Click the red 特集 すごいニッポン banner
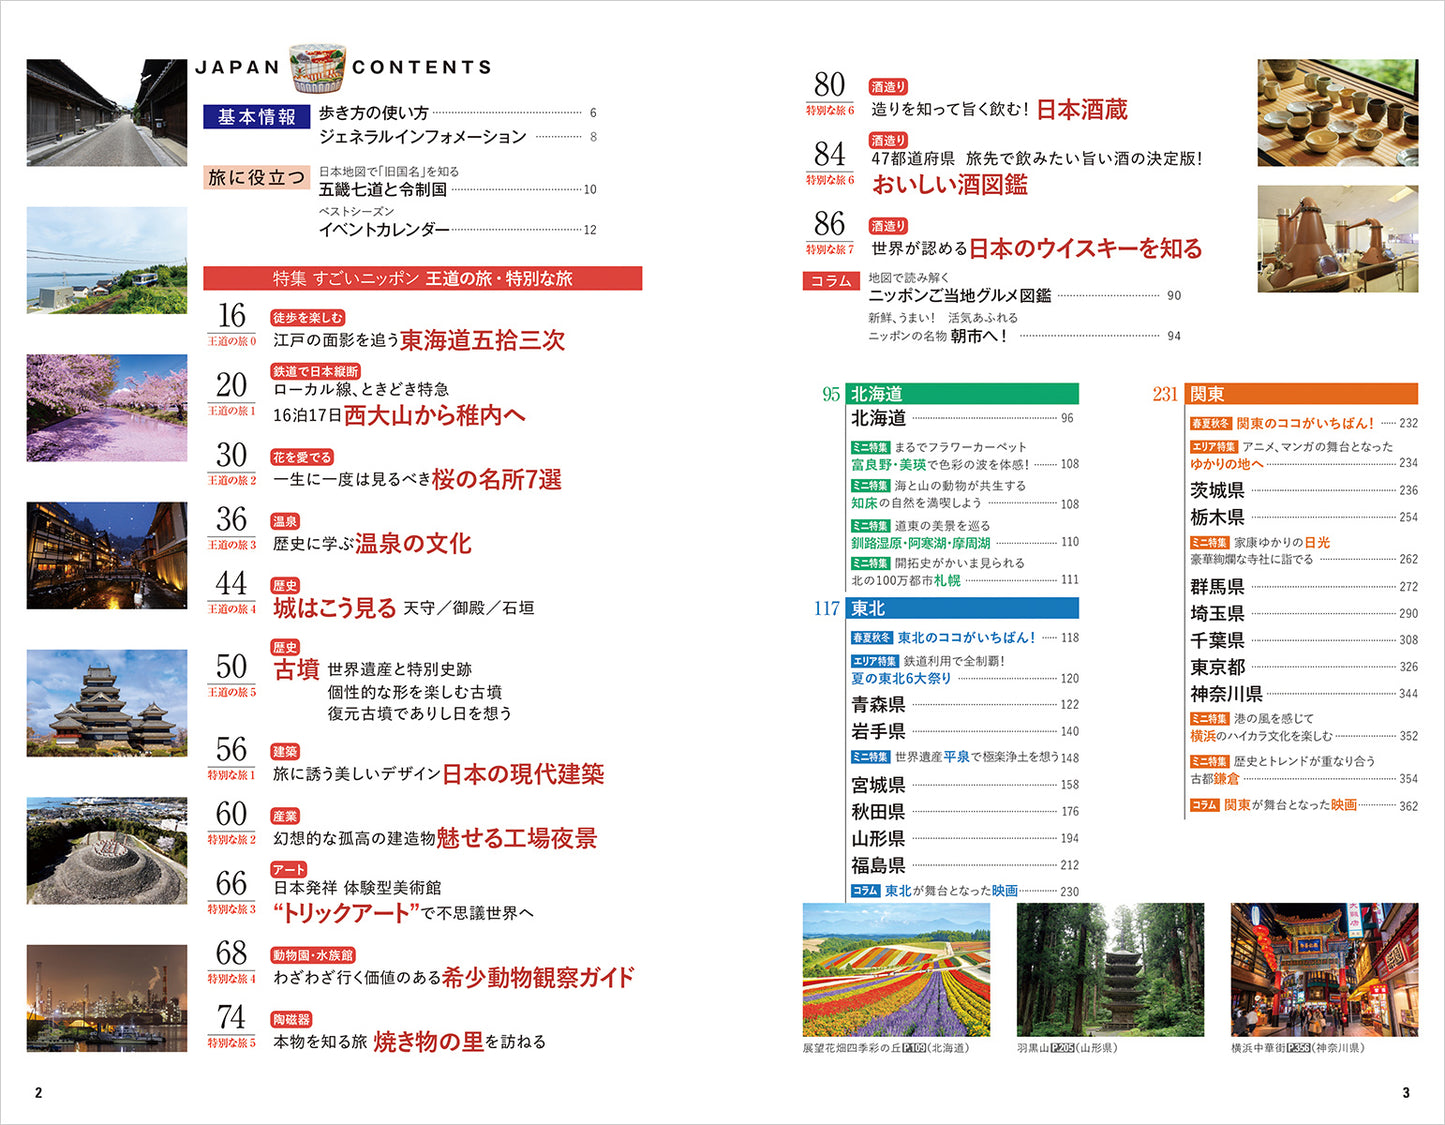This screenshot has height=1125, width=1445. coord(422,279)
